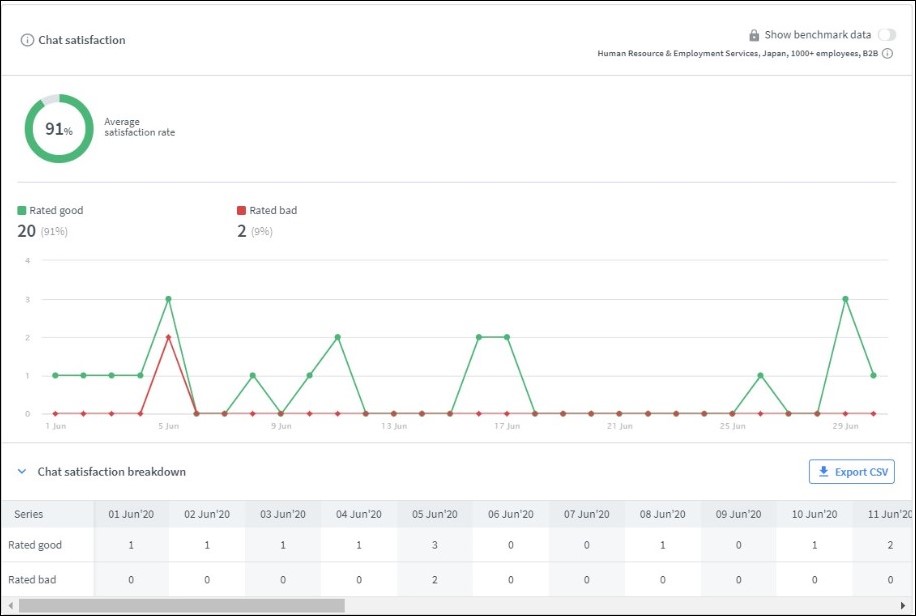Viewport: 916px width, 616px height.
Task: Click the benchmark lock icon
Action: (754, 35)
